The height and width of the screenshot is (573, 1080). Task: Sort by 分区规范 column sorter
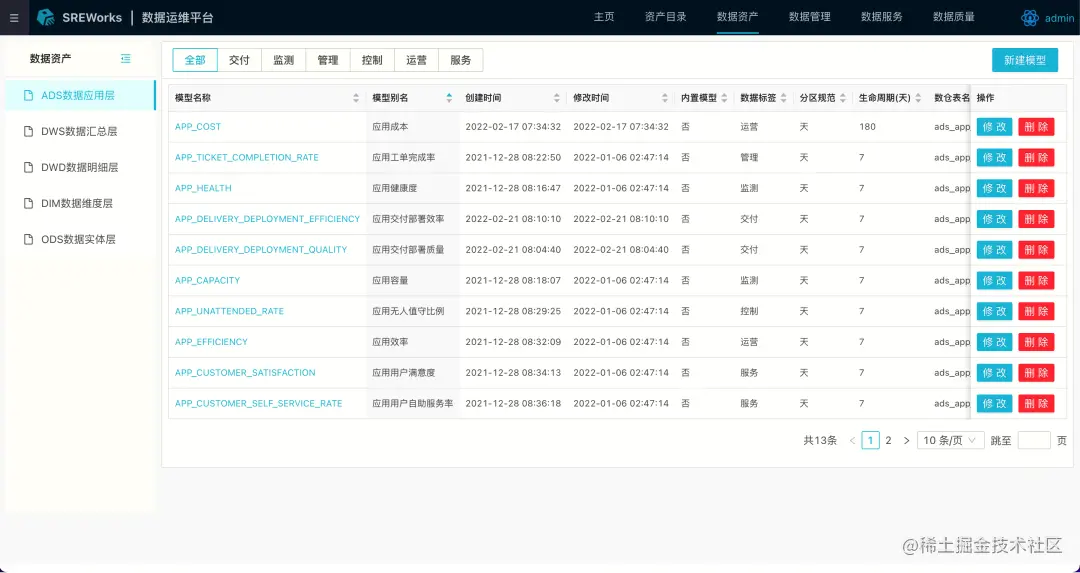pos(842,98)
